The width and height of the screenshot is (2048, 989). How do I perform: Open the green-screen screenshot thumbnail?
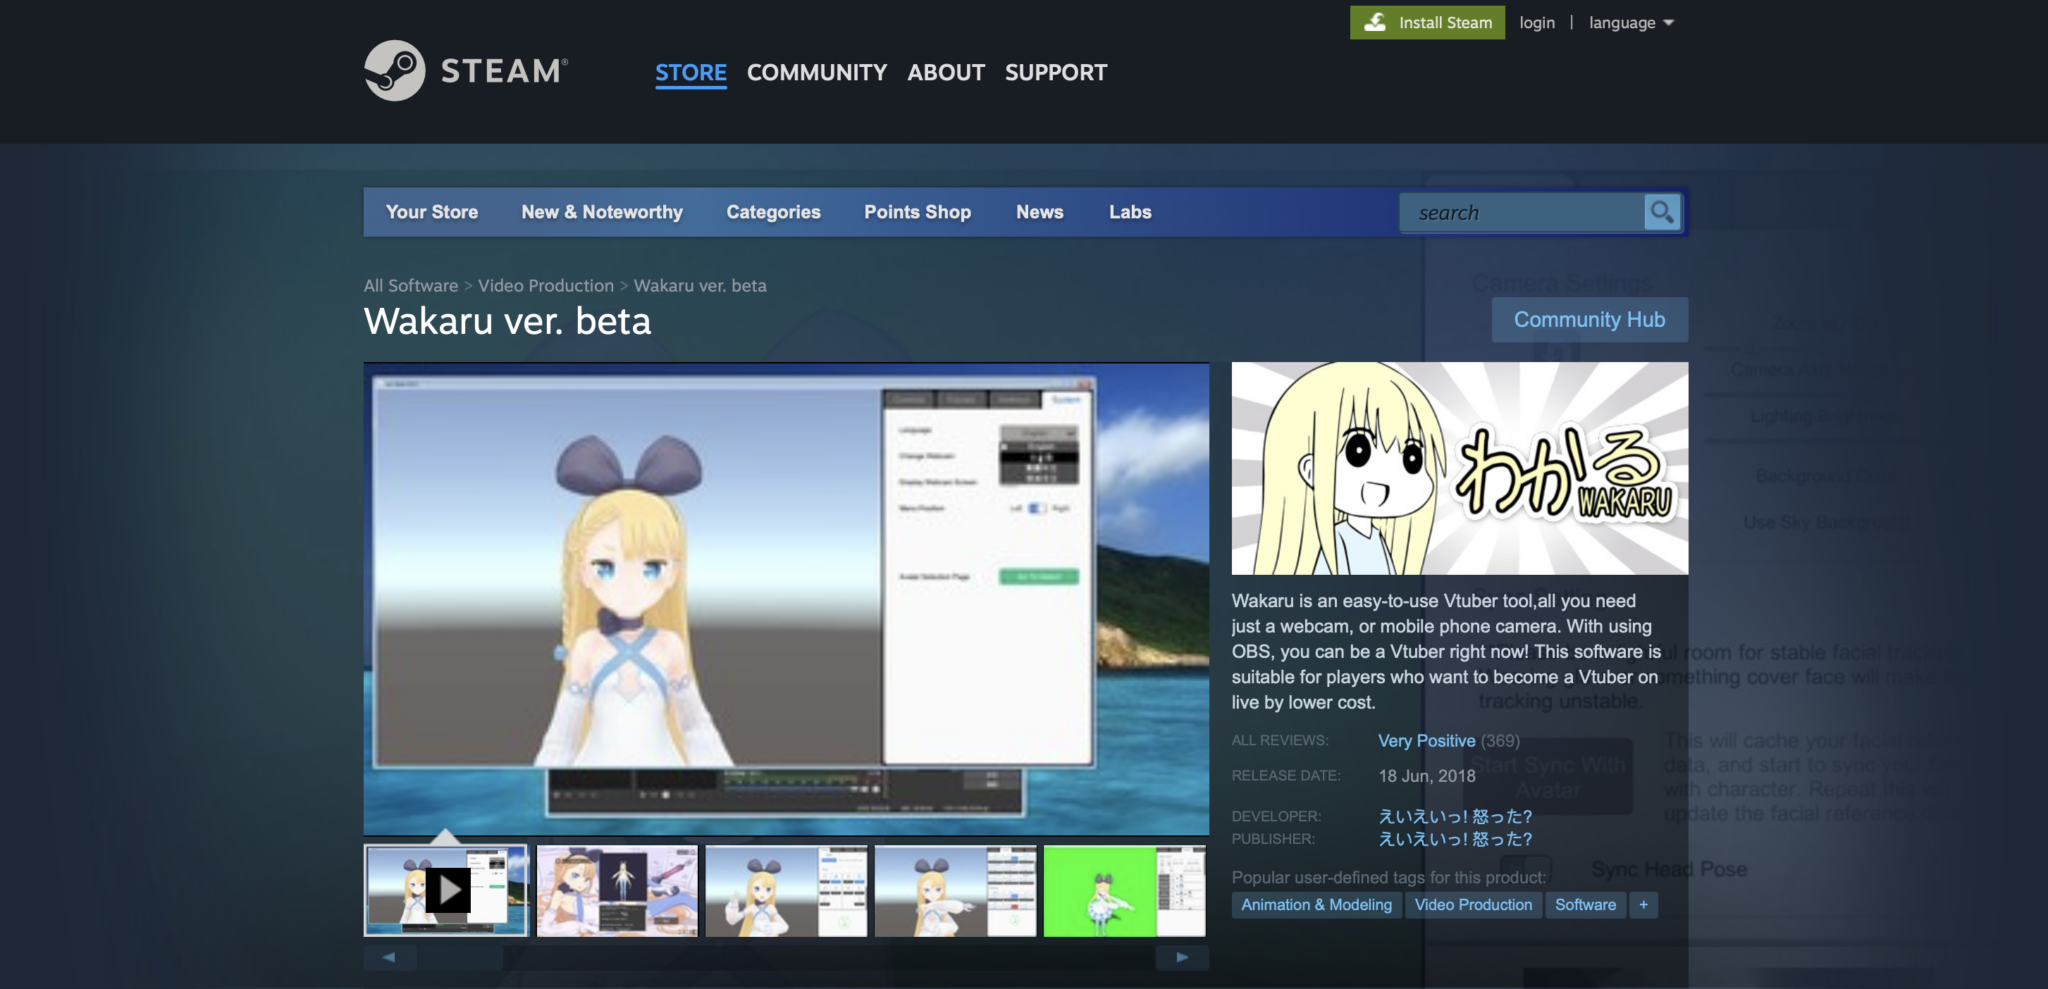[1124, 890]
